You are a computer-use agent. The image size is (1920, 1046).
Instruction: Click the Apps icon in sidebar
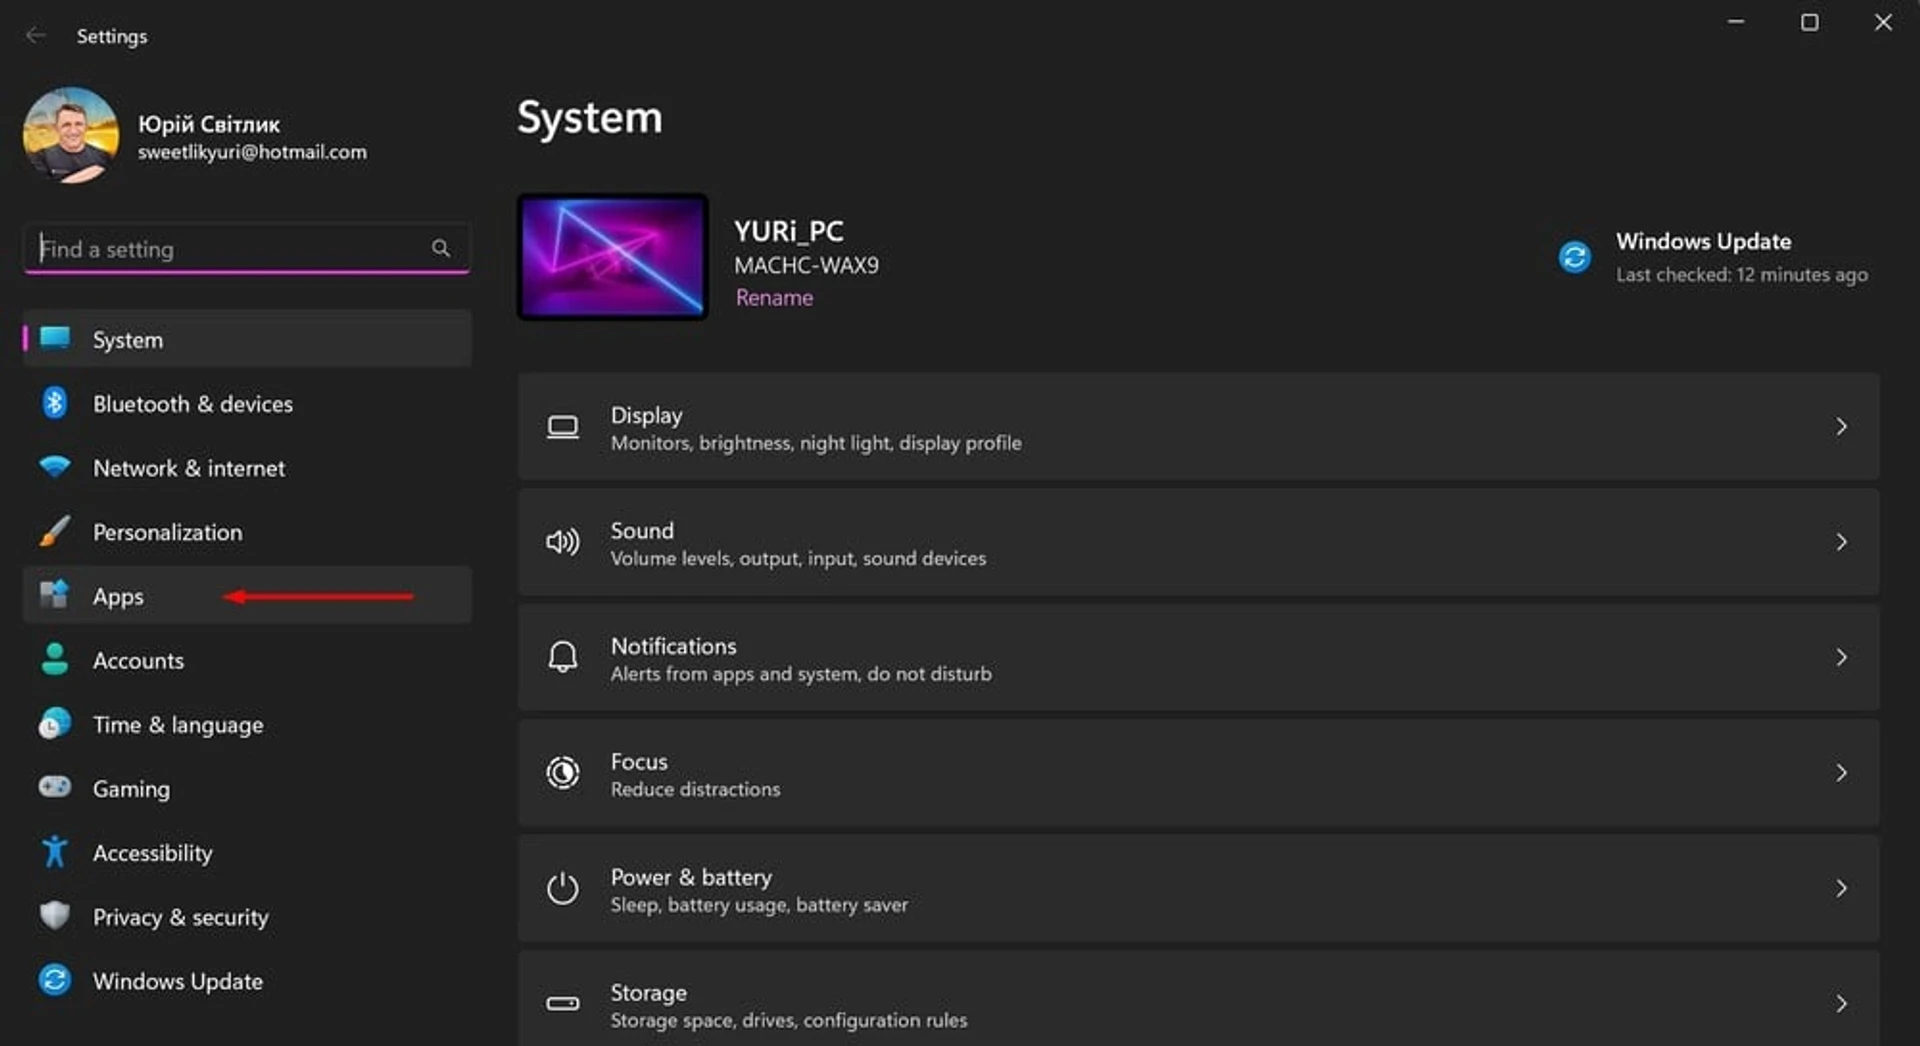[55, 595]
